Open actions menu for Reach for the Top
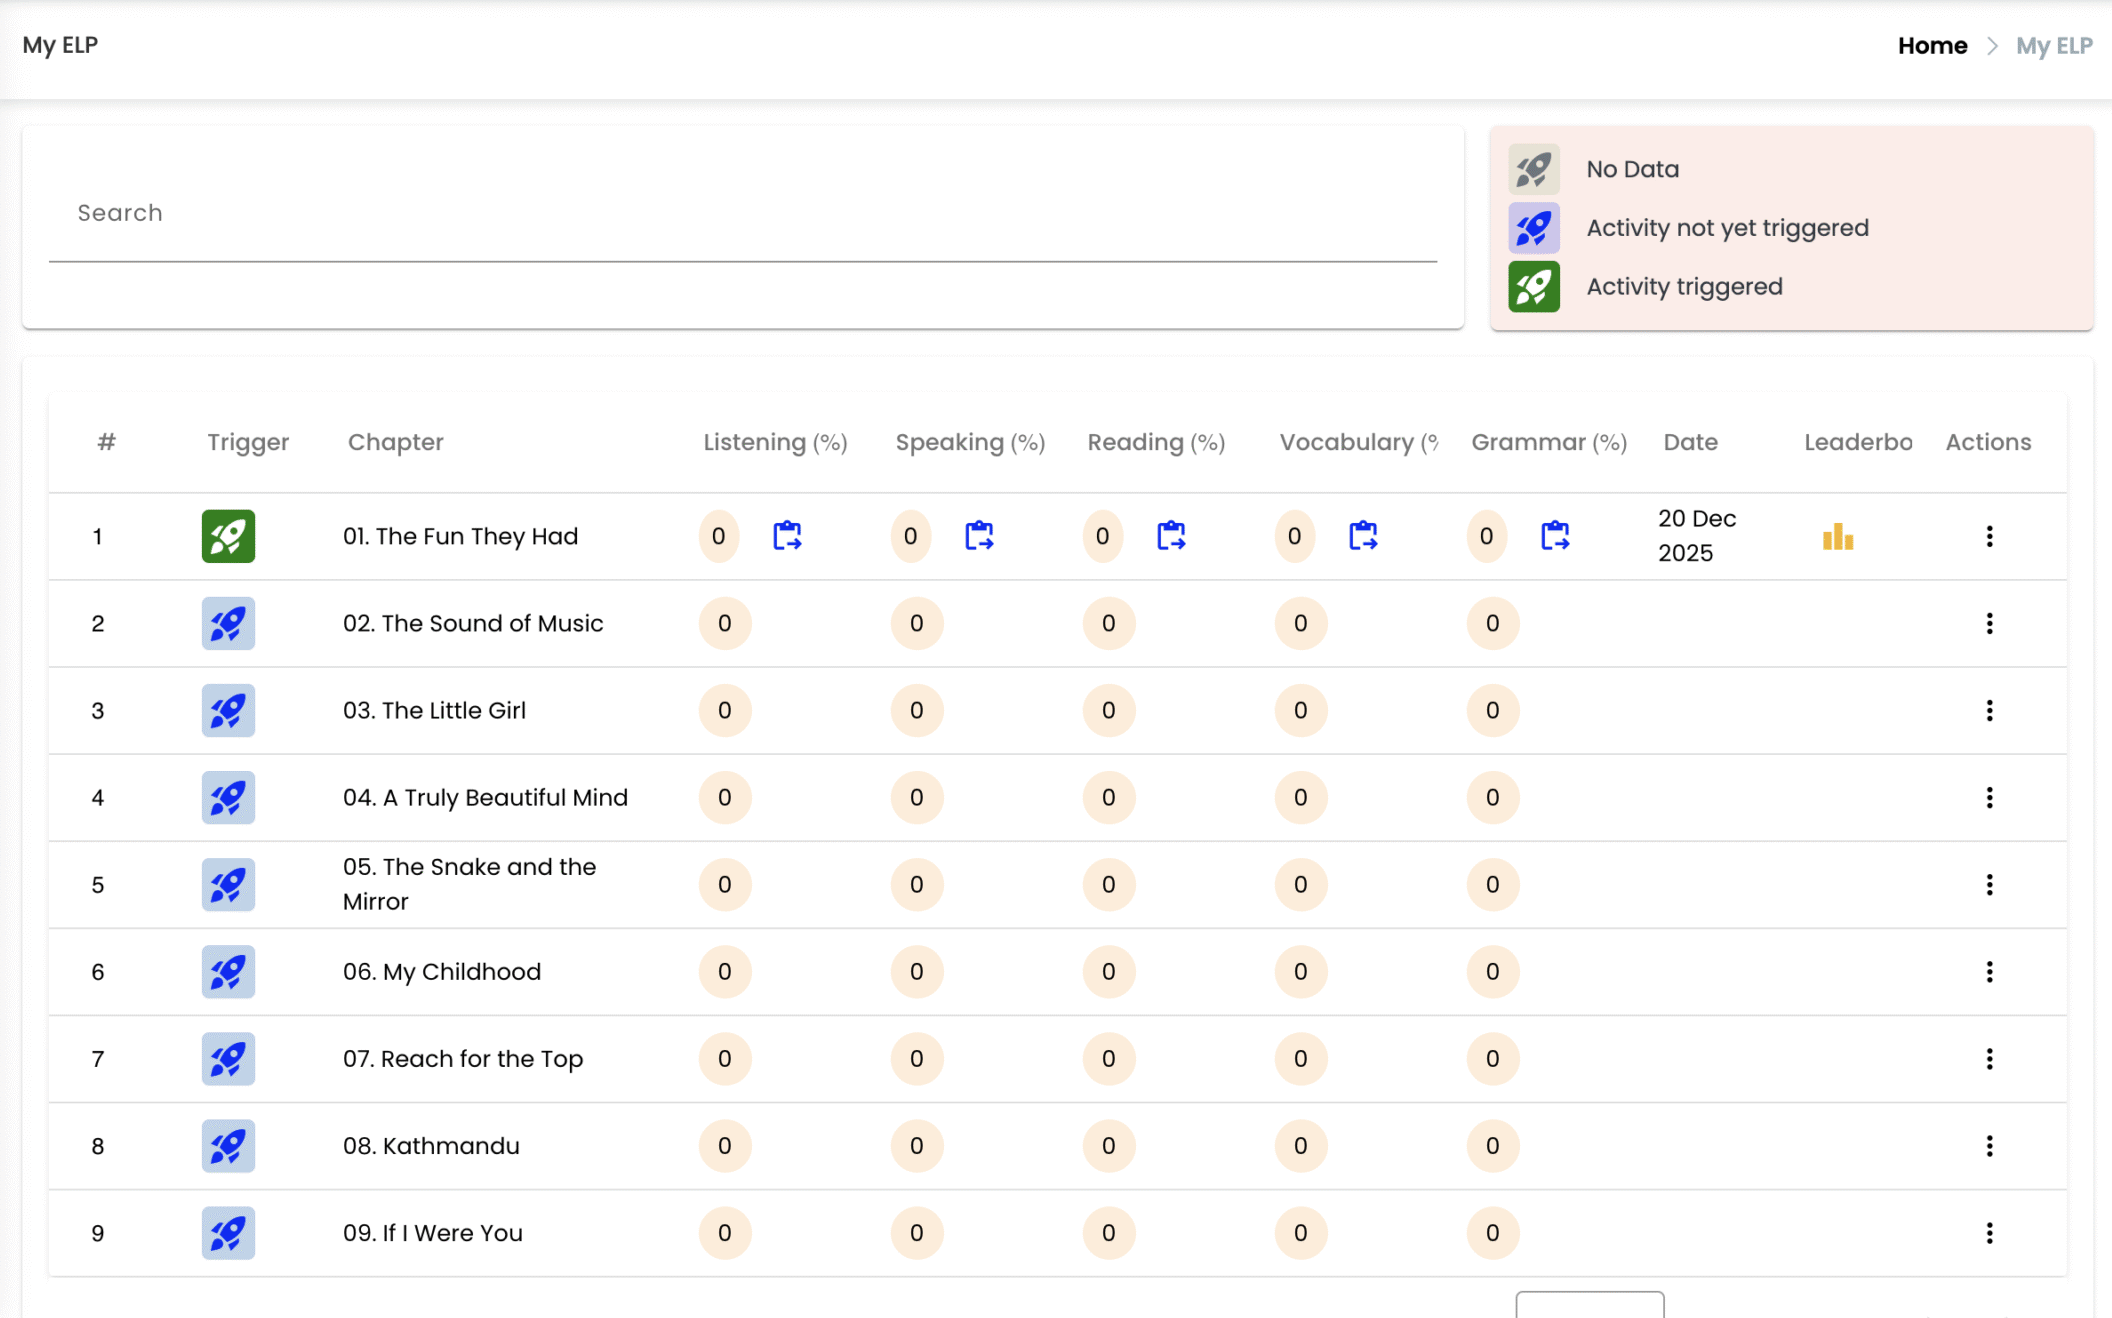 pos(1989,1058)
